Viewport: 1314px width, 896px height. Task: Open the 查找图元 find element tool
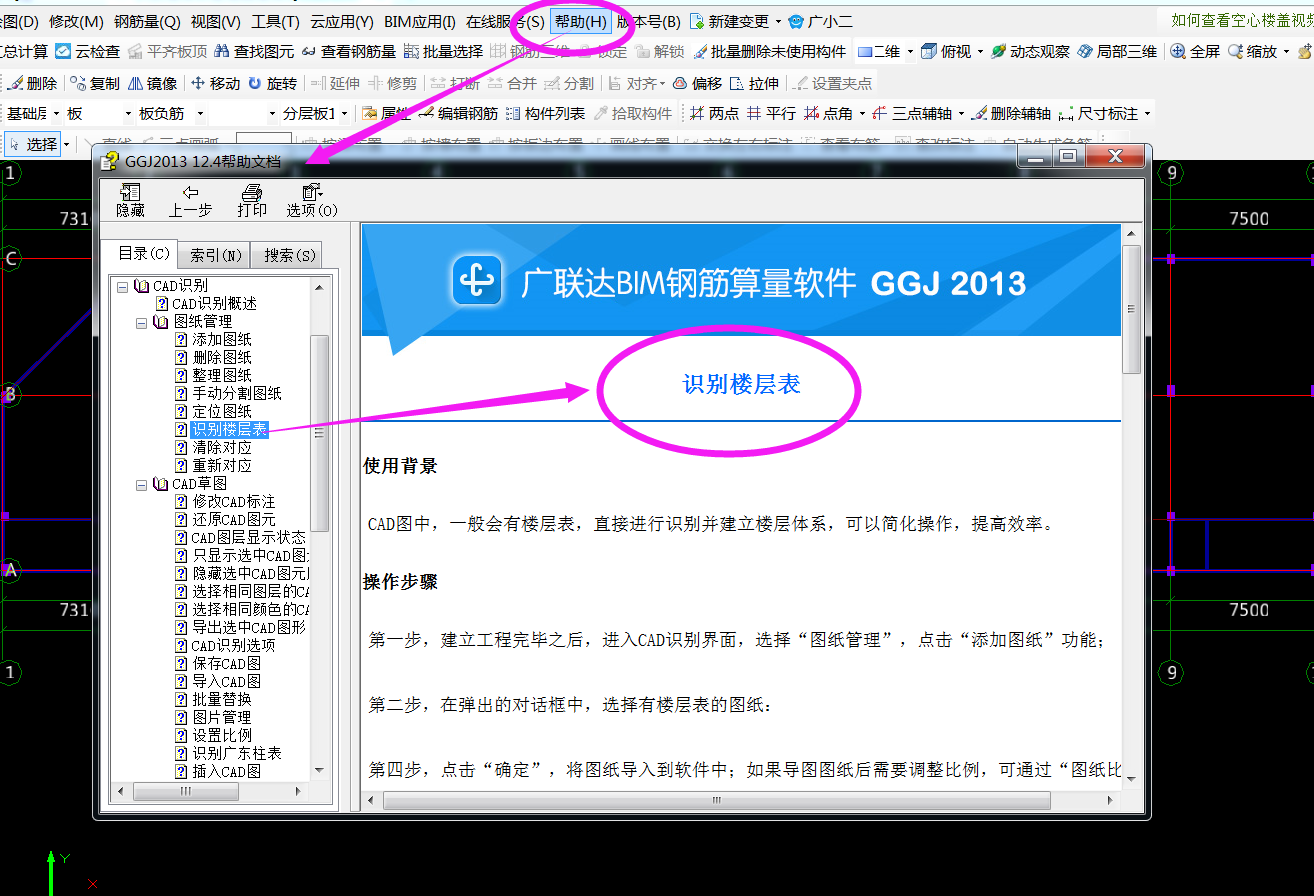254,52
